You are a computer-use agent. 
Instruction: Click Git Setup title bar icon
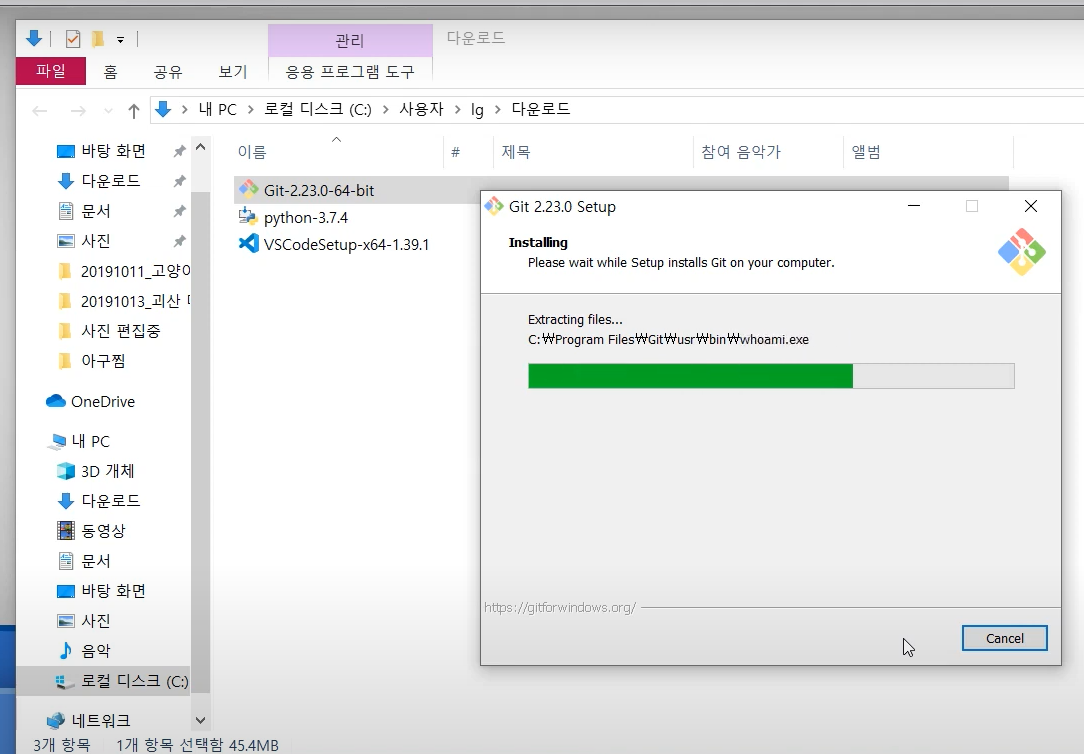pyautogui.click(x=494, y=206)
